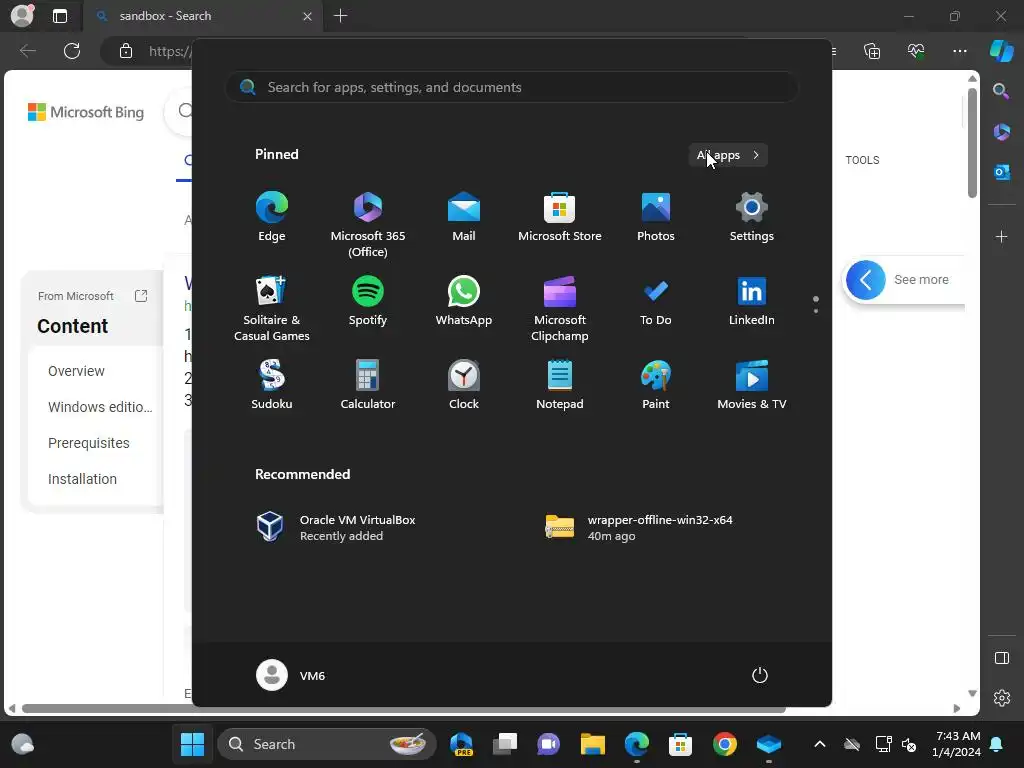Open the Paint app
Image resolution: width=1024 pixels, height=768 pixels.
click(656, 385)
